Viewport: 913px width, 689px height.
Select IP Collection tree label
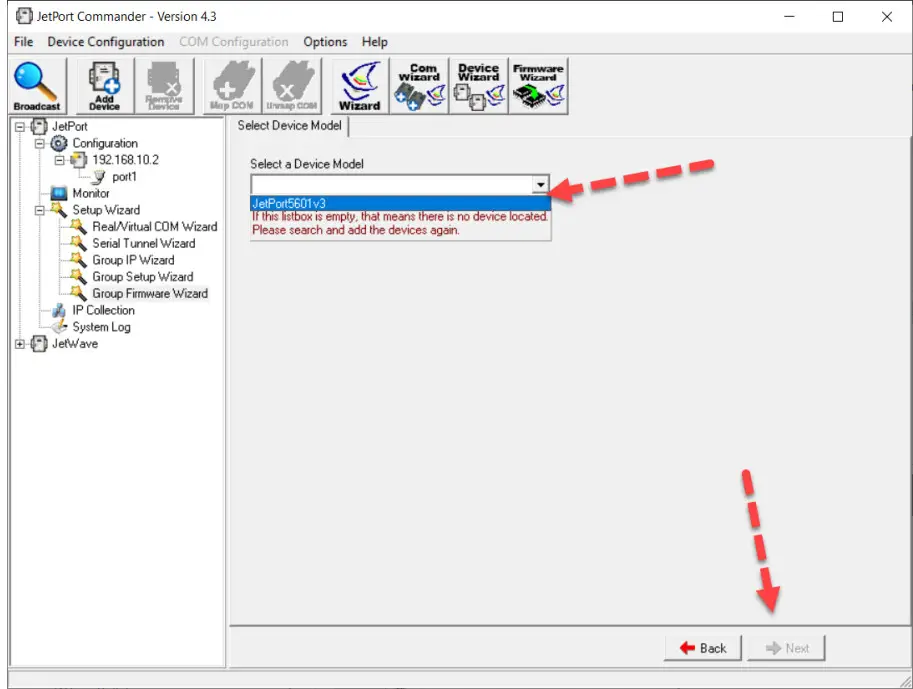(x=104, y=310)
